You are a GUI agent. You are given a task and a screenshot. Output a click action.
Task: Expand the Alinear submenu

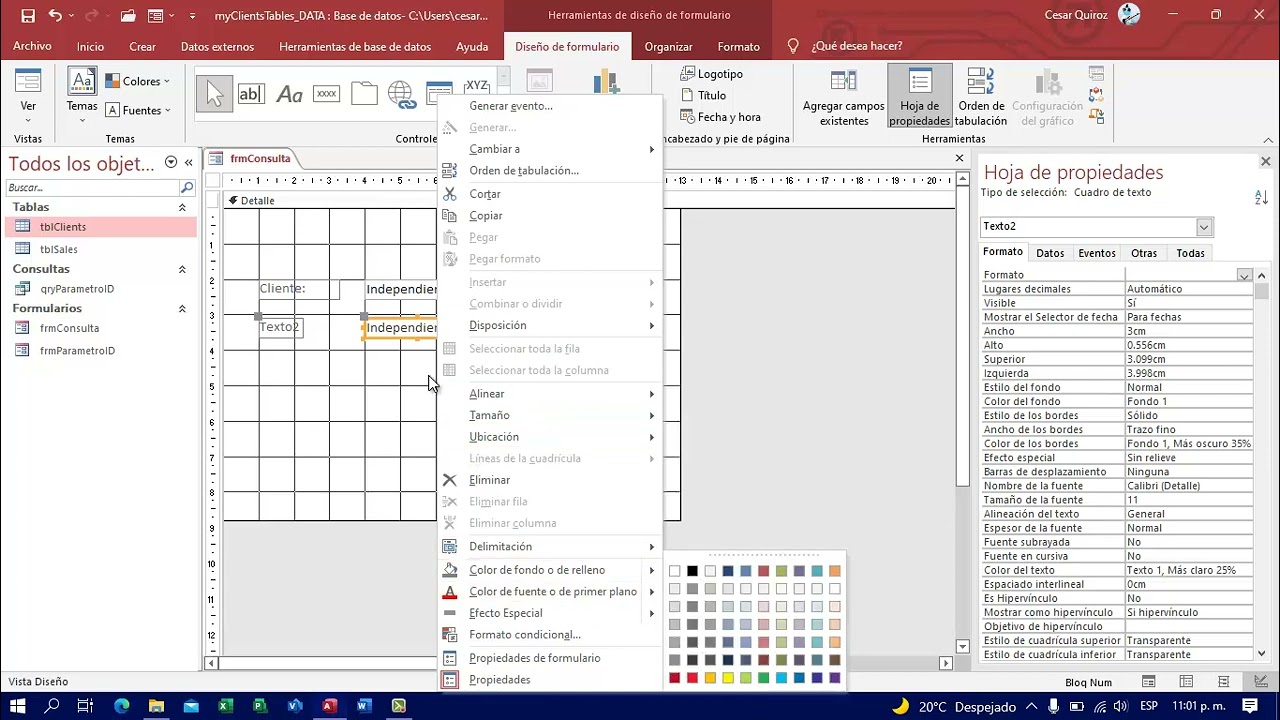pyautogui.click(x=550, y=394)
